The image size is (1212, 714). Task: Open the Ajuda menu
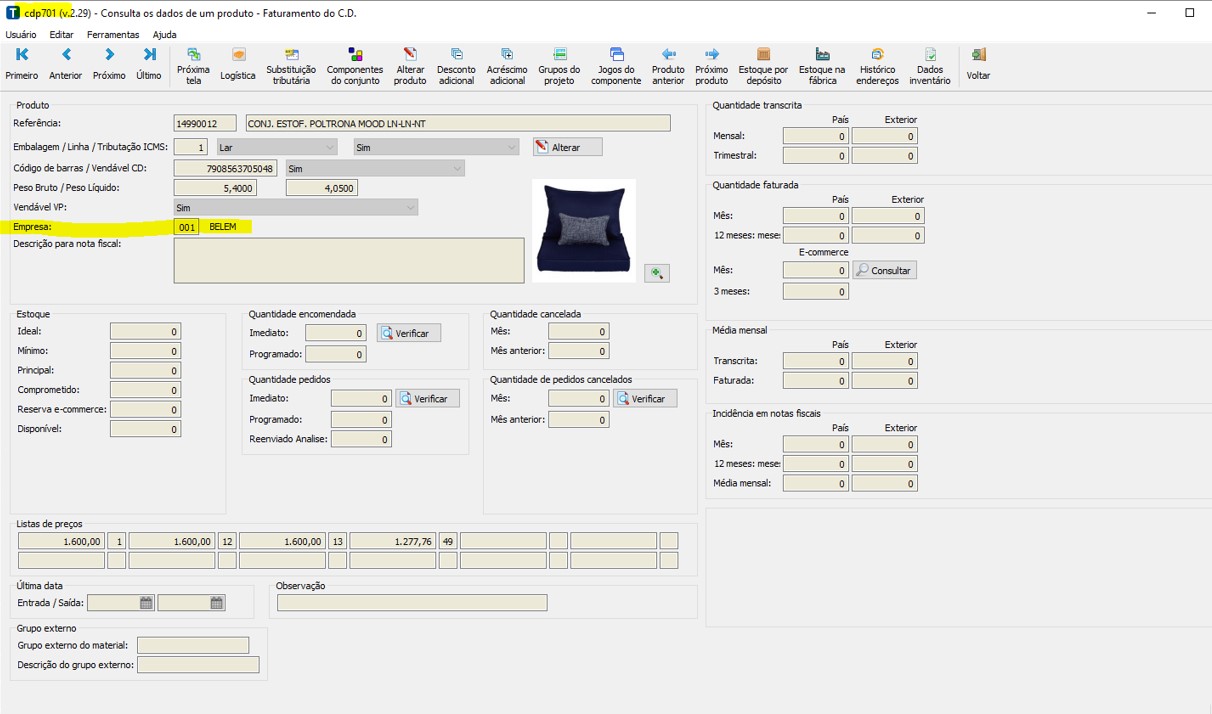[x=164, y=34]
